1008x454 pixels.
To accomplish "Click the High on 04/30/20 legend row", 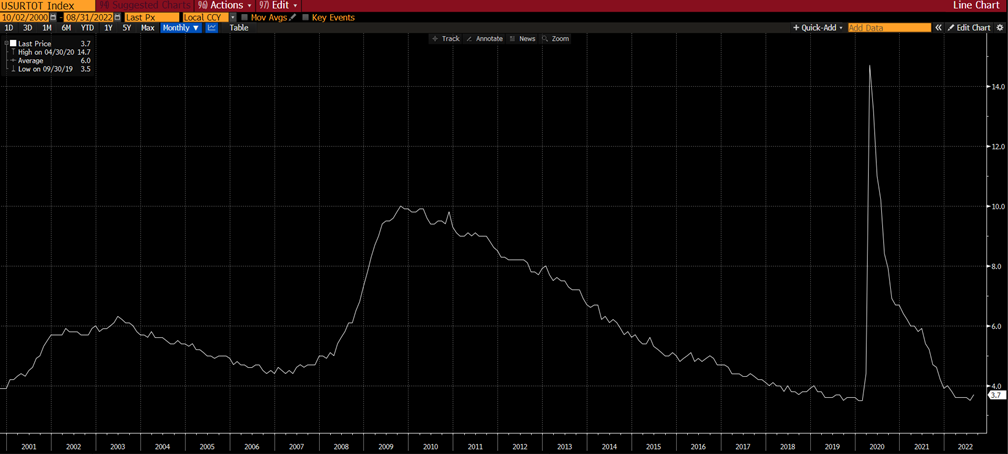I will (x=53, y=52).
